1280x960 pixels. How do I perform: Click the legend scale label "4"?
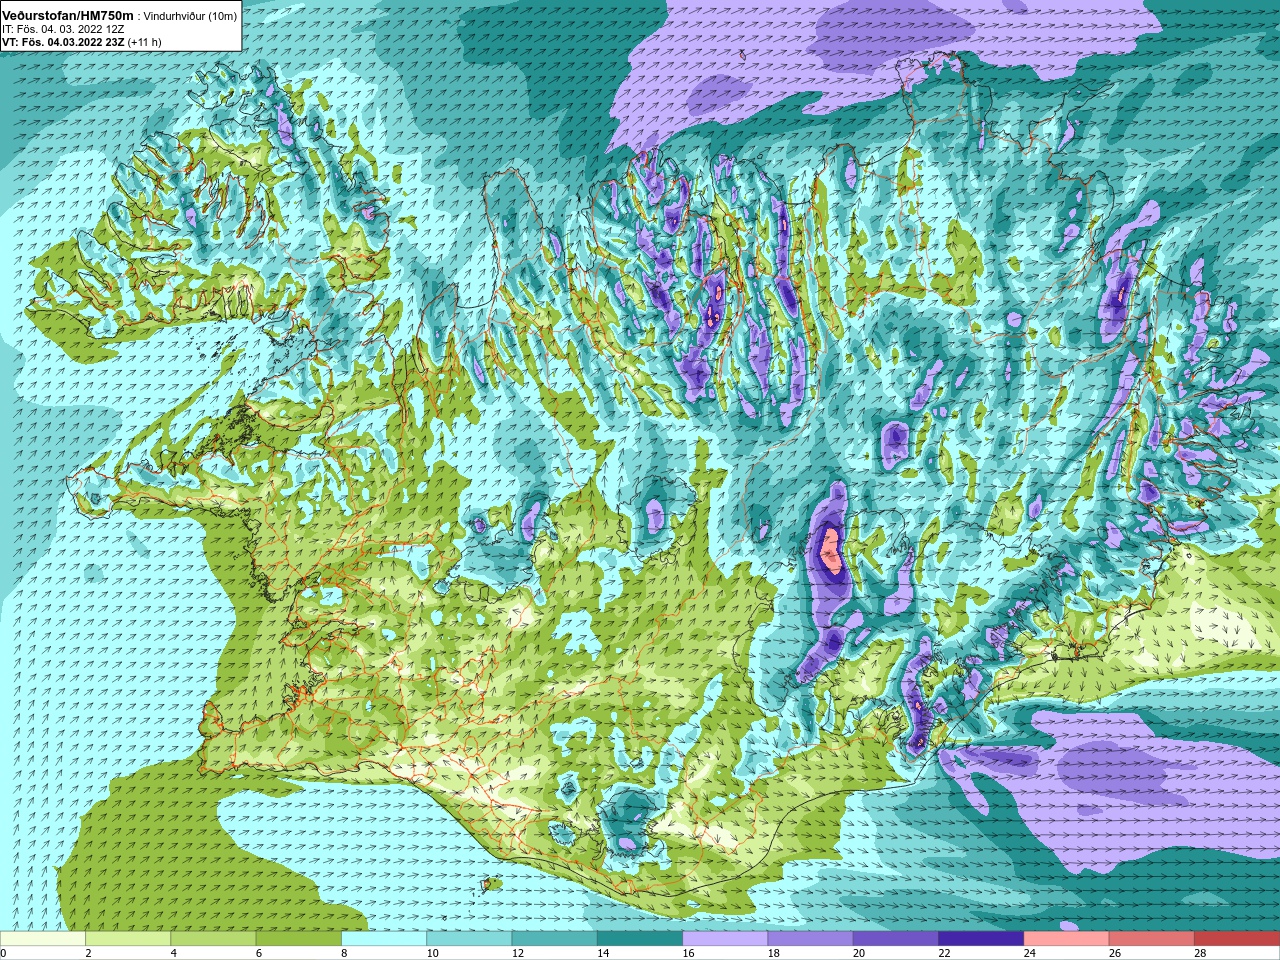[173, 953]
